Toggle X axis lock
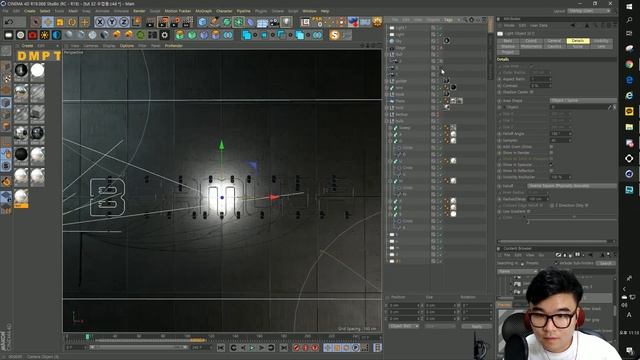Viewport: 640px width, 360px height. coord(100,22)
